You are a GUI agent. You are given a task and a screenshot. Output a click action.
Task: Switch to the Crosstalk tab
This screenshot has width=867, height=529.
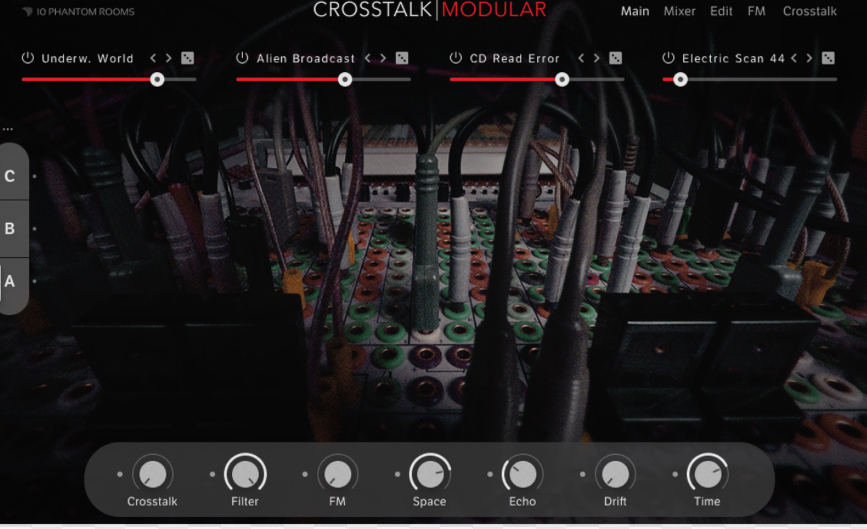809,11
